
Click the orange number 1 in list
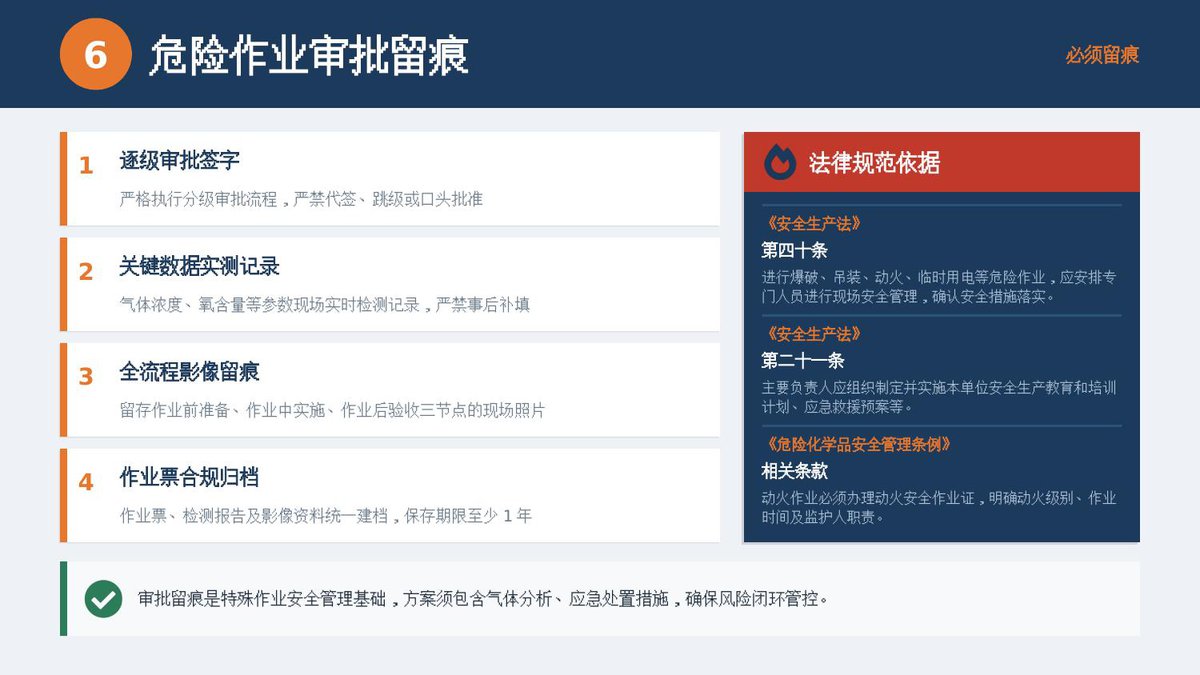(x=86, y=166)
